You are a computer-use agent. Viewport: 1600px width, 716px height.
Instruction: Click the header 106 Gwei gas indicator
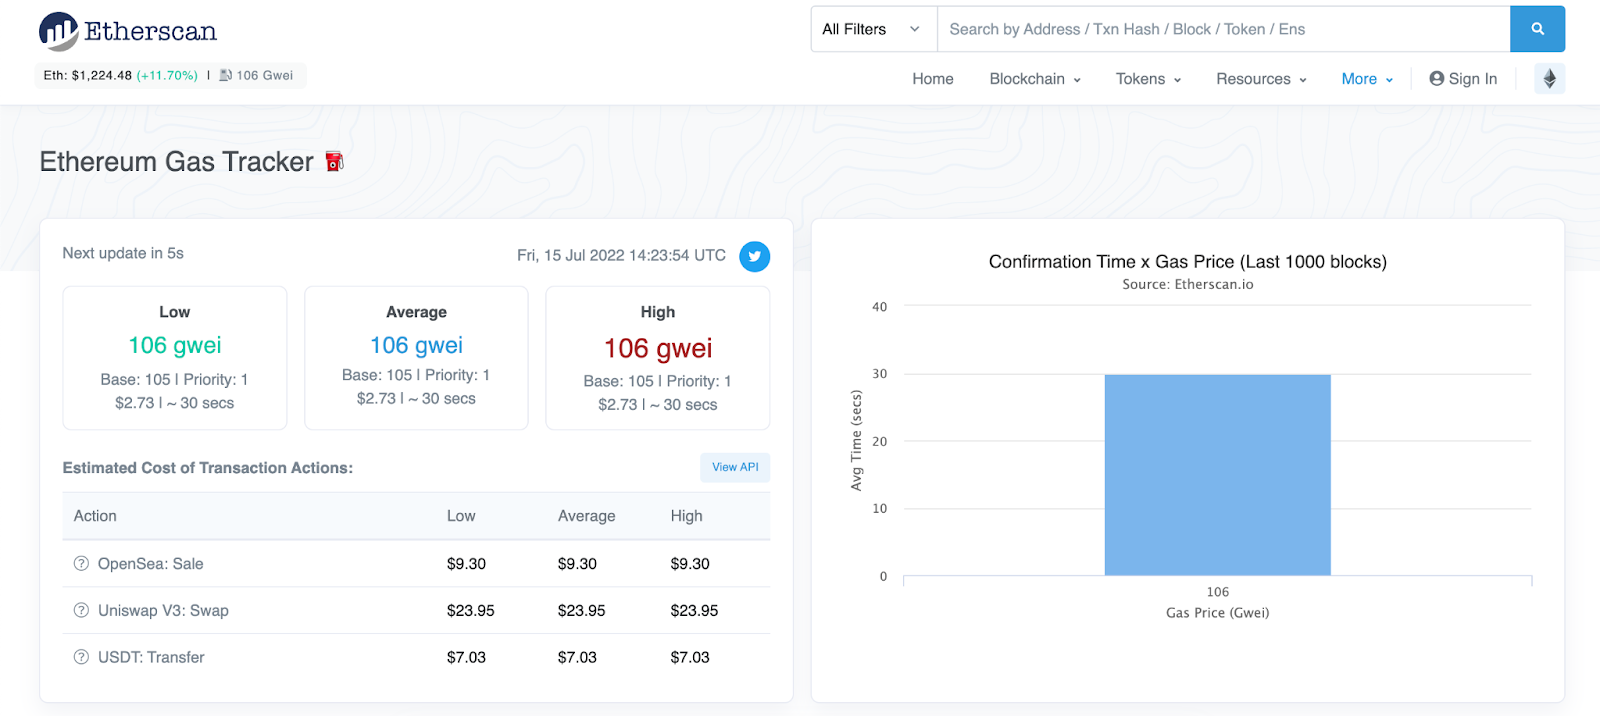click(x=256, y=75)
